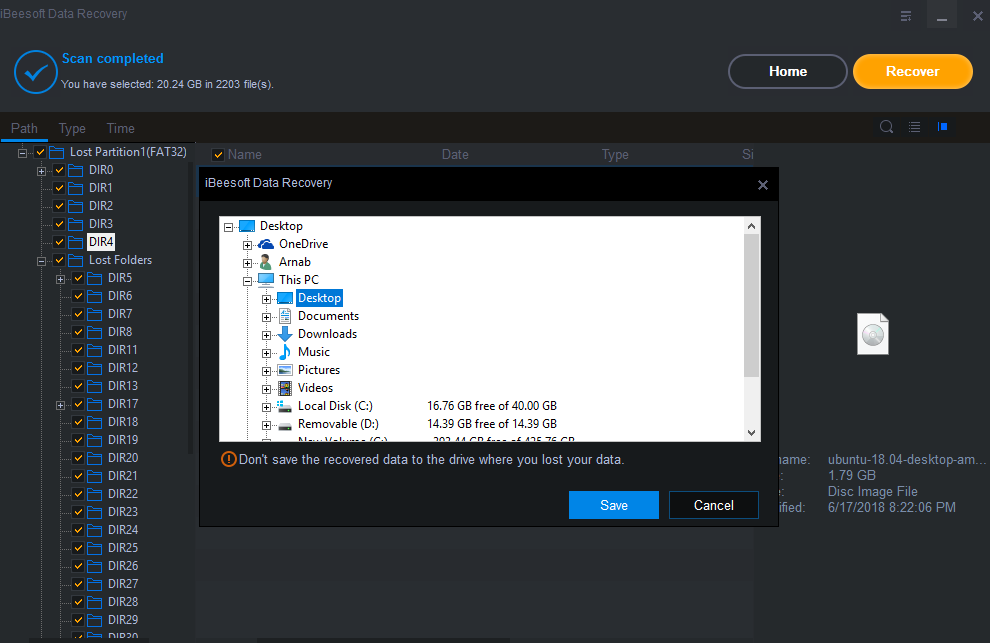The height and width of the screenshot is (643, 990).
Task: Switch to list view icon
Action: click(914, 127)
